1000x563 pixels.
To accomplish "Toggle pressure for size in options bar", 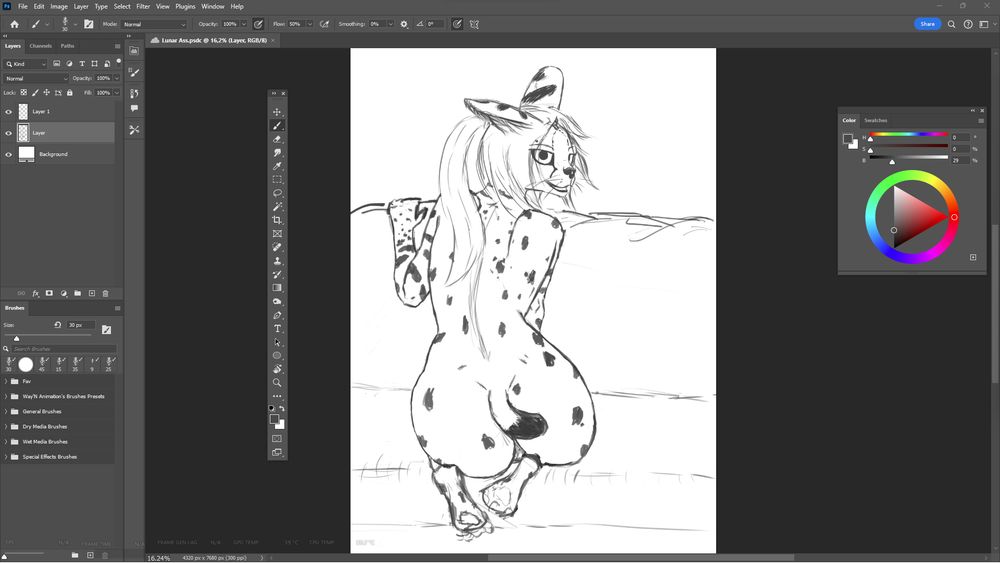I will pyautogui.click(x=457, y=24).
